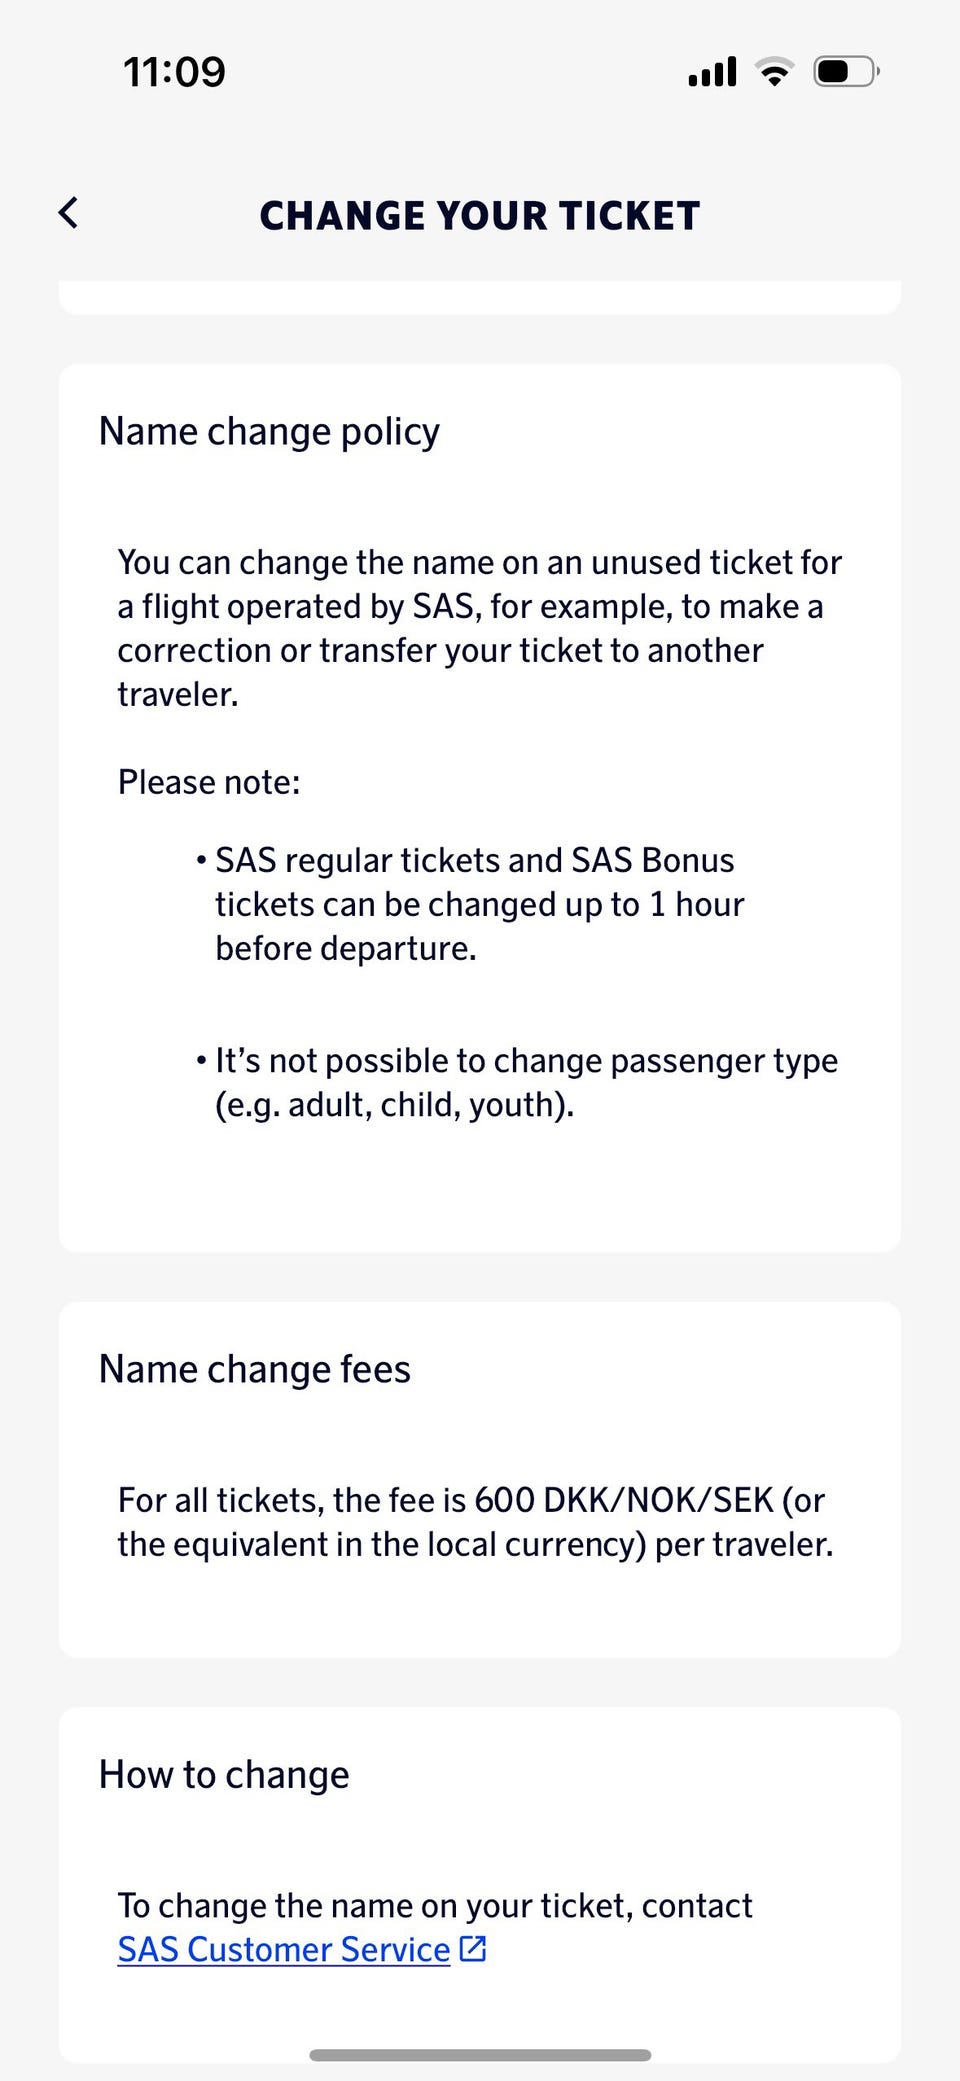This screenshot has height=2081, width=960.
Task: Tap the back chevron arrow
Action: coord(68,213)
